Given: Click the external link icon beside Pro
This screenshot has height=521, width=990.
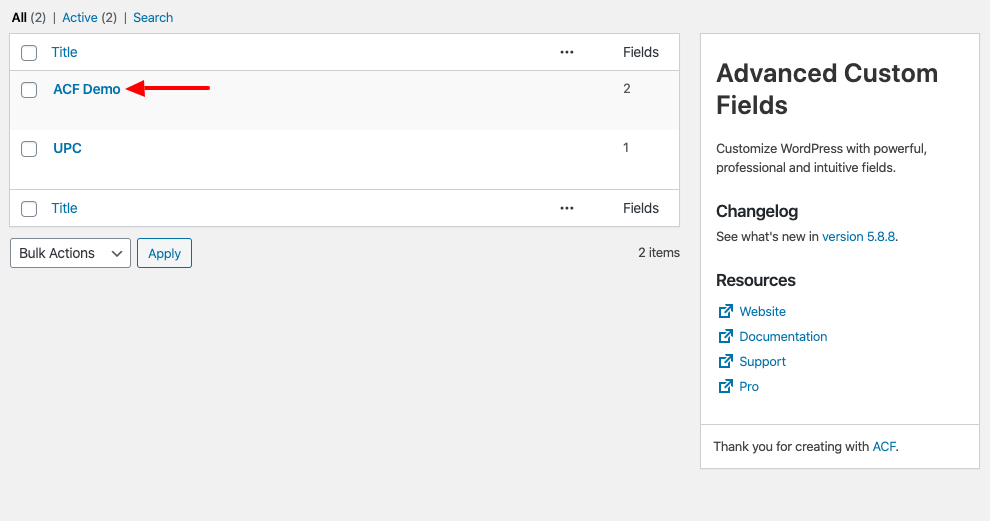Looking at the screenshot, I should click(725, 386).
